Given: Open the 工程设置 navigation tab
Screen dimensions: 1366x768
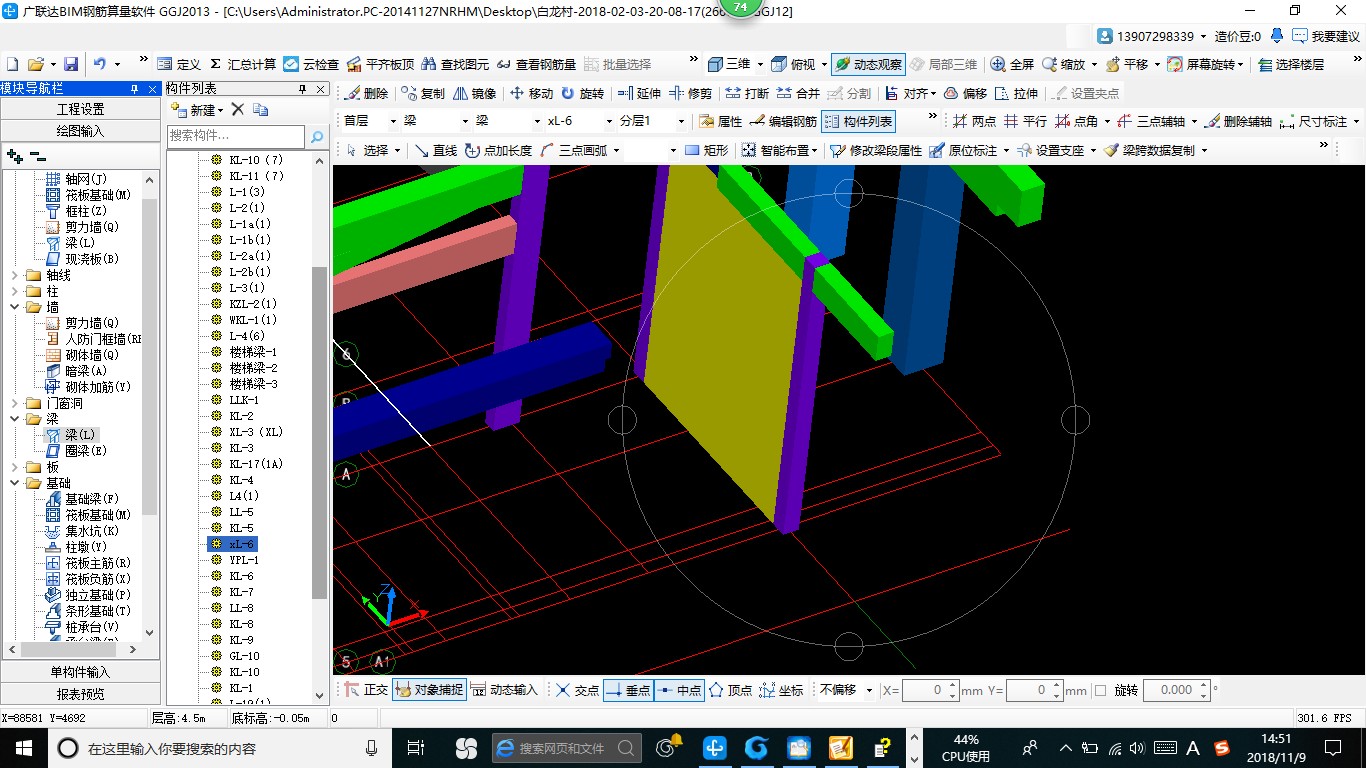Looking at the screenshot, I should pos(80,109).
